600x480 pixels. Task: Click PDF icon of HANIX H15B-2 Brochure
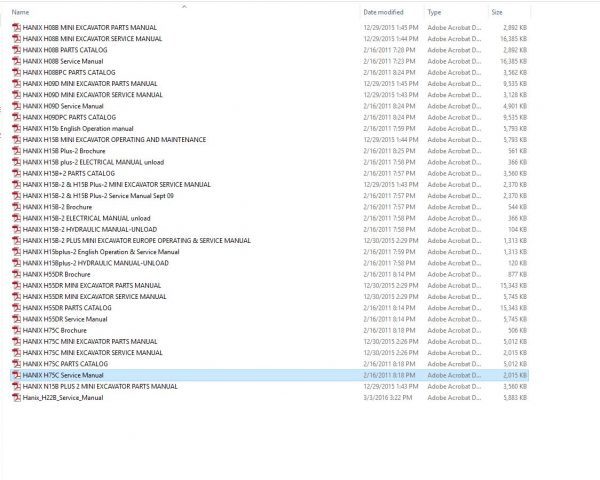pos(16,207)
